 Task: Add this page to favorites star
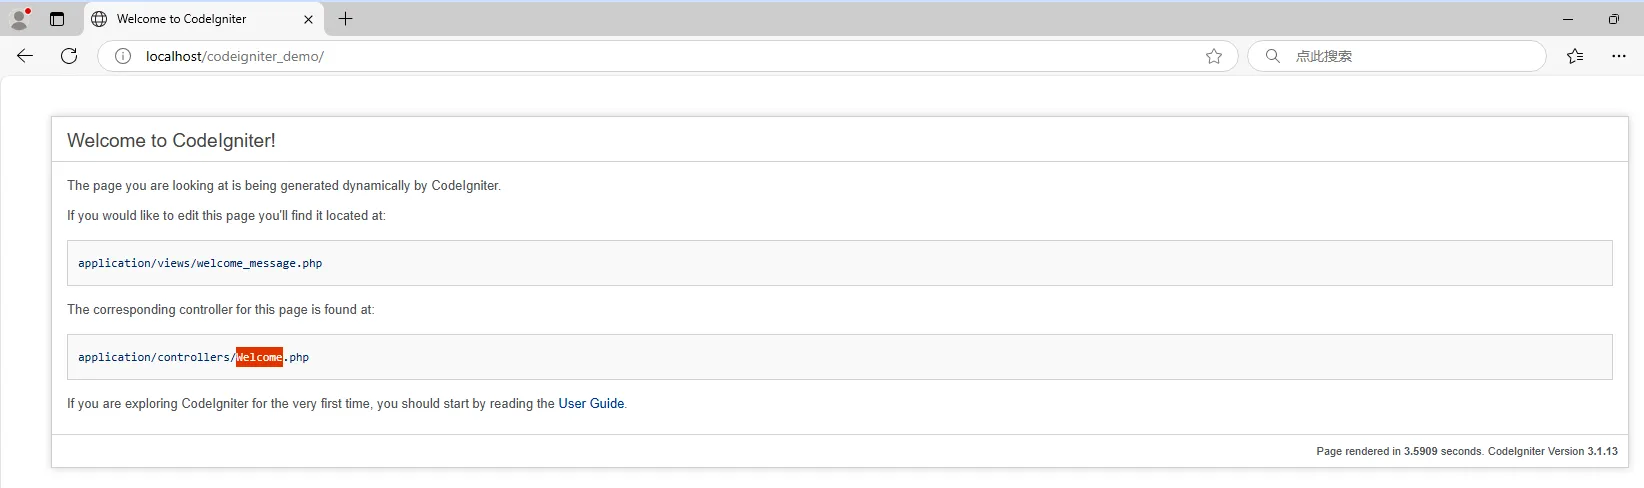point(1214,56)
